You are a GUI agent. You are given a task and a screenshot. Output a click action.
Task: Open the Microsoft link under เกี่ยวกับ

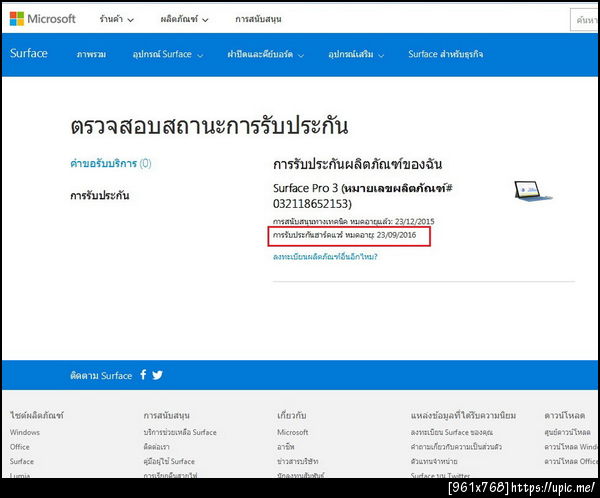293,432
